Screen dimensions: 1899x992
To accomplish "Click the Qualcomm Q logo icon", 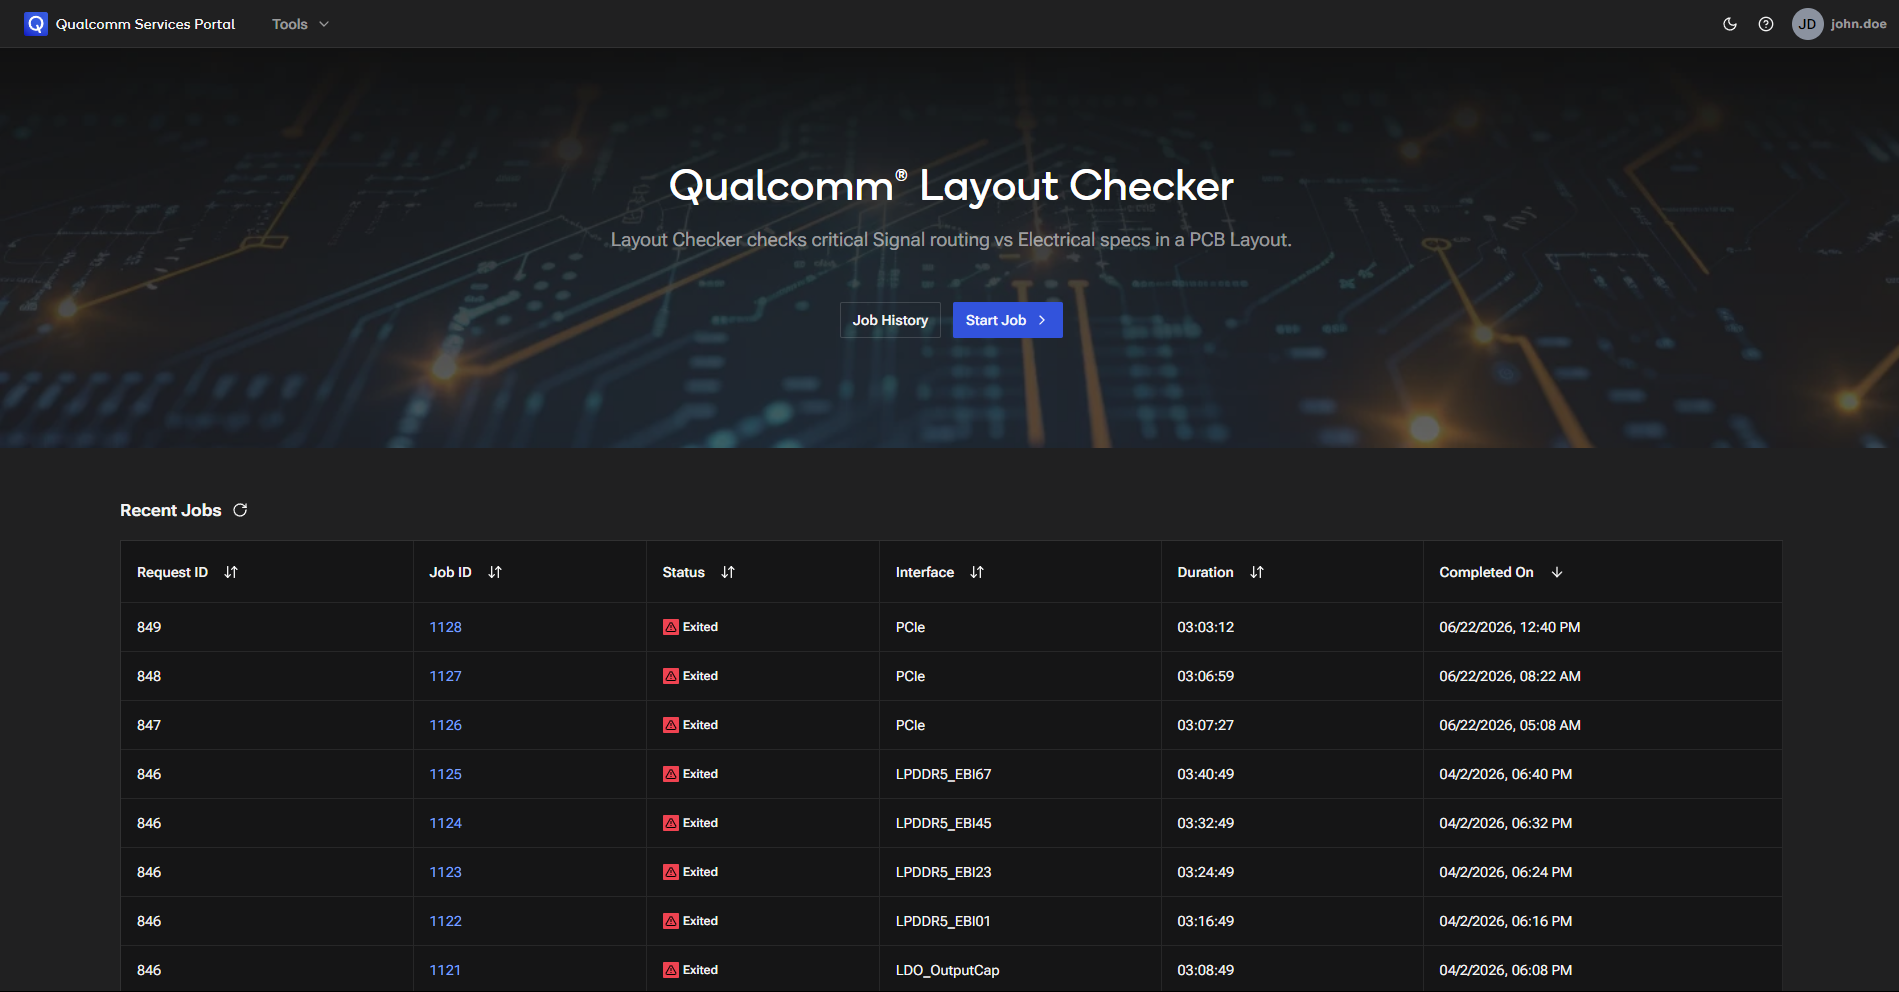I will pyautogui.click(x=36, y=24).
